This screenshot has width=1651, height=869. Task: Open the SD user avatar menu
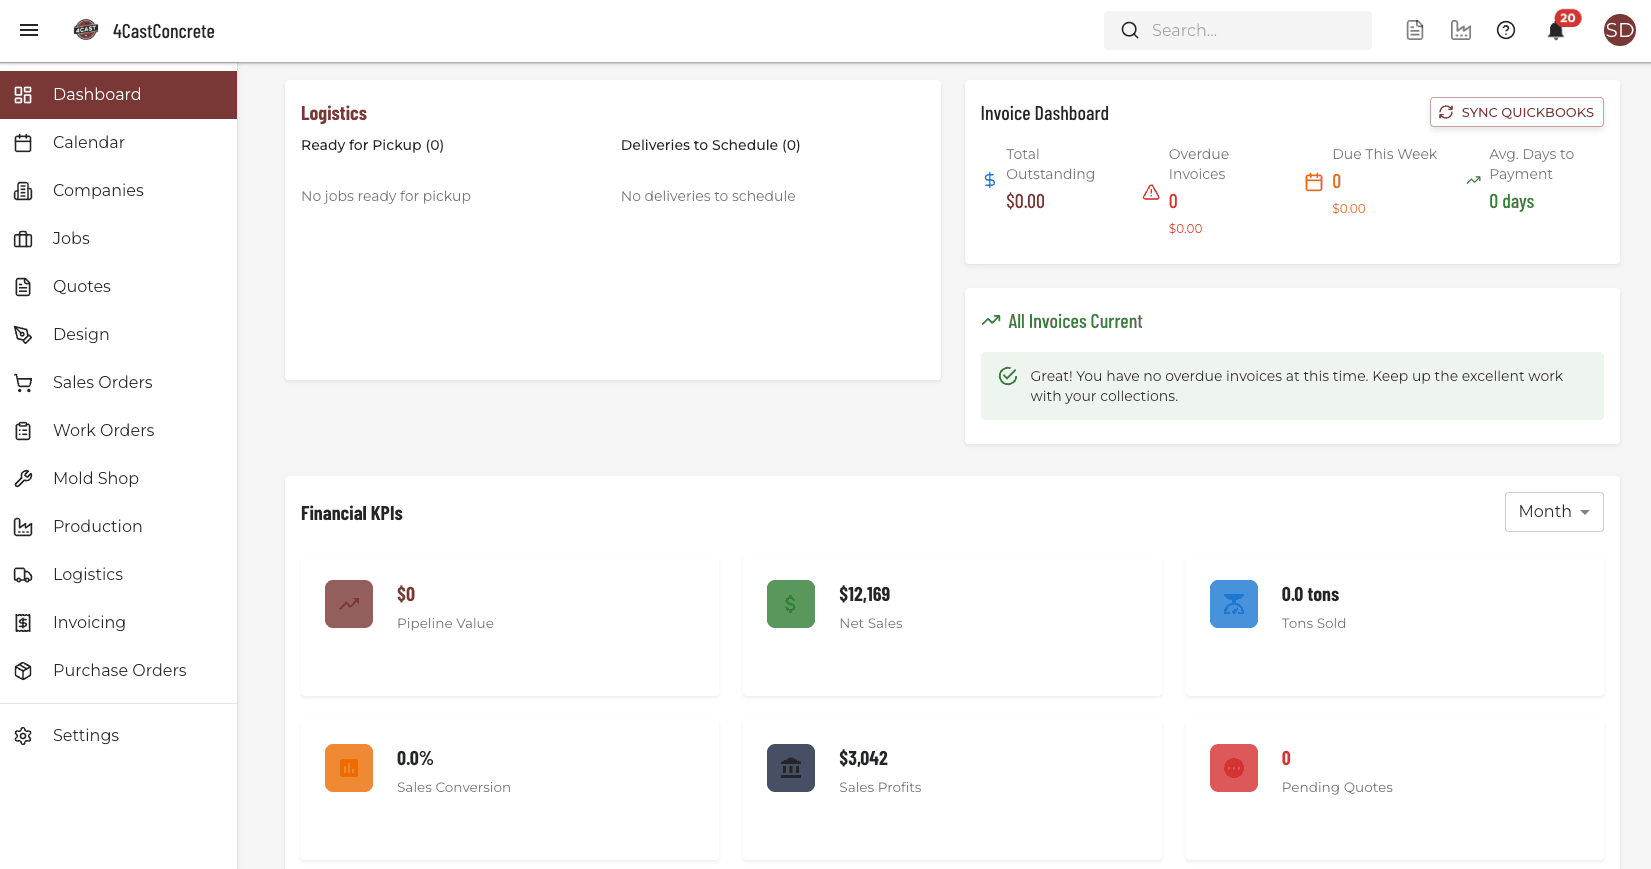click(1619, 31)
